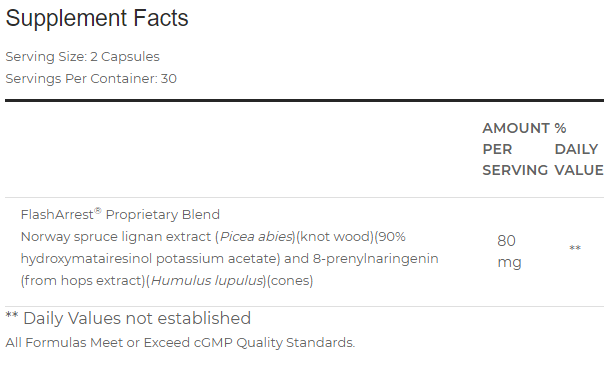Click the Servings Per Container: 30 line
Viewport: 616px width, 370px height.
coord(91,79)
